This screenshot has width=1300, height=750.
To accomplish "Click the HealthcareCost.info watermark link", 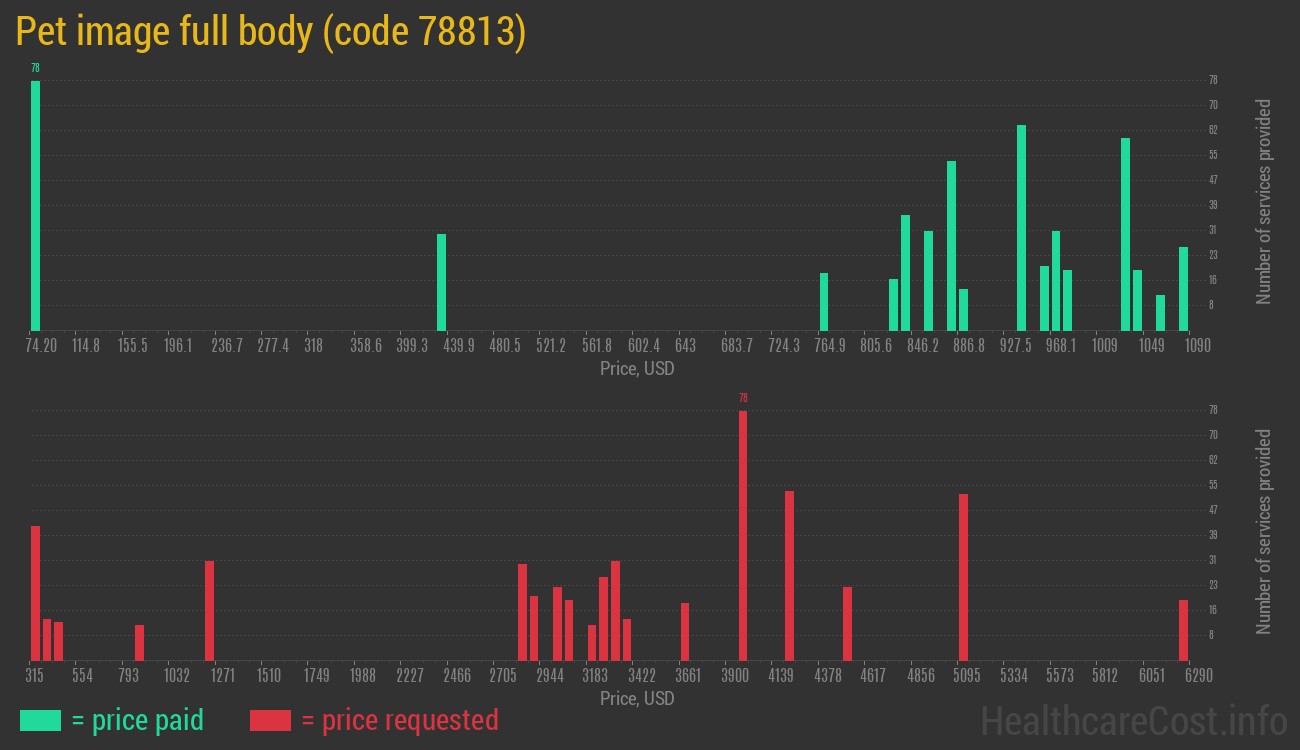I will pos(1133,720).
